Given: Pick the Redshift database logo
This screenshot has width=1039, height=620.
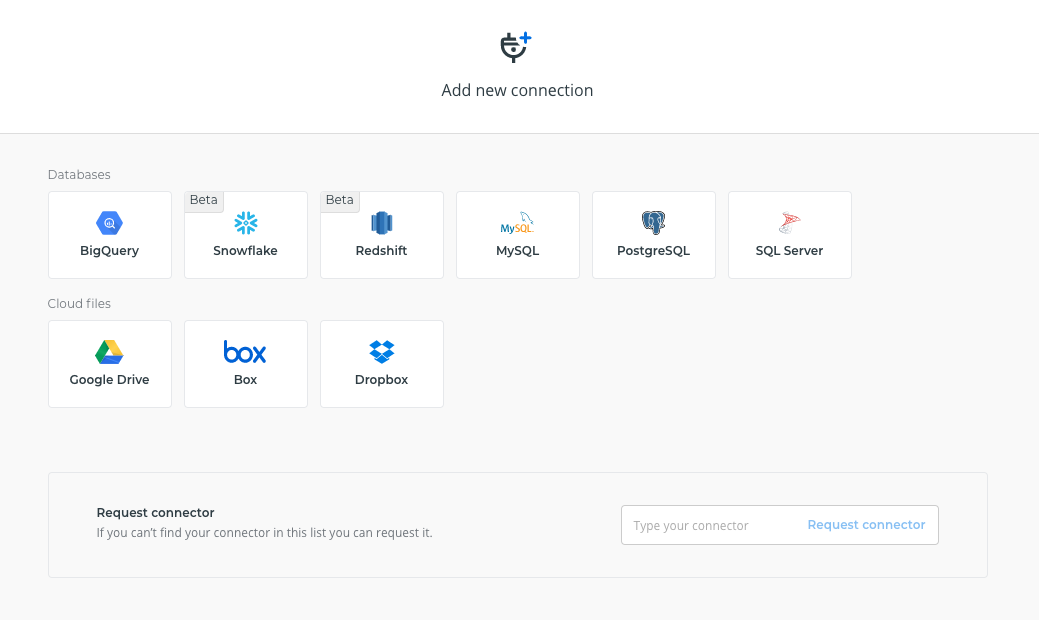Looking at the screenshot, I should 382,223.
